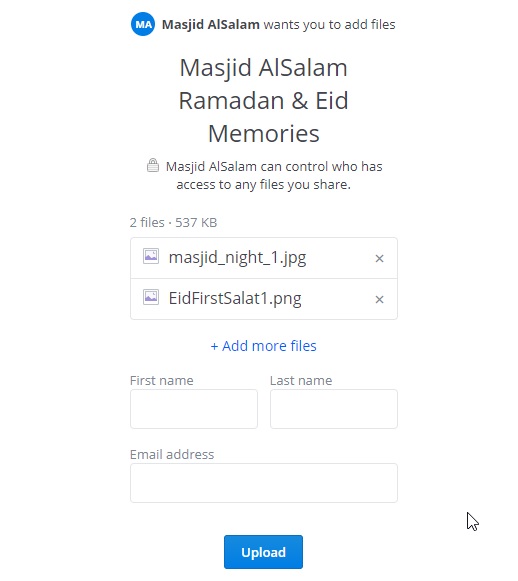Focus the Email address input field
518x581 pixels.
pyautogui.click(x=264, y=483)
